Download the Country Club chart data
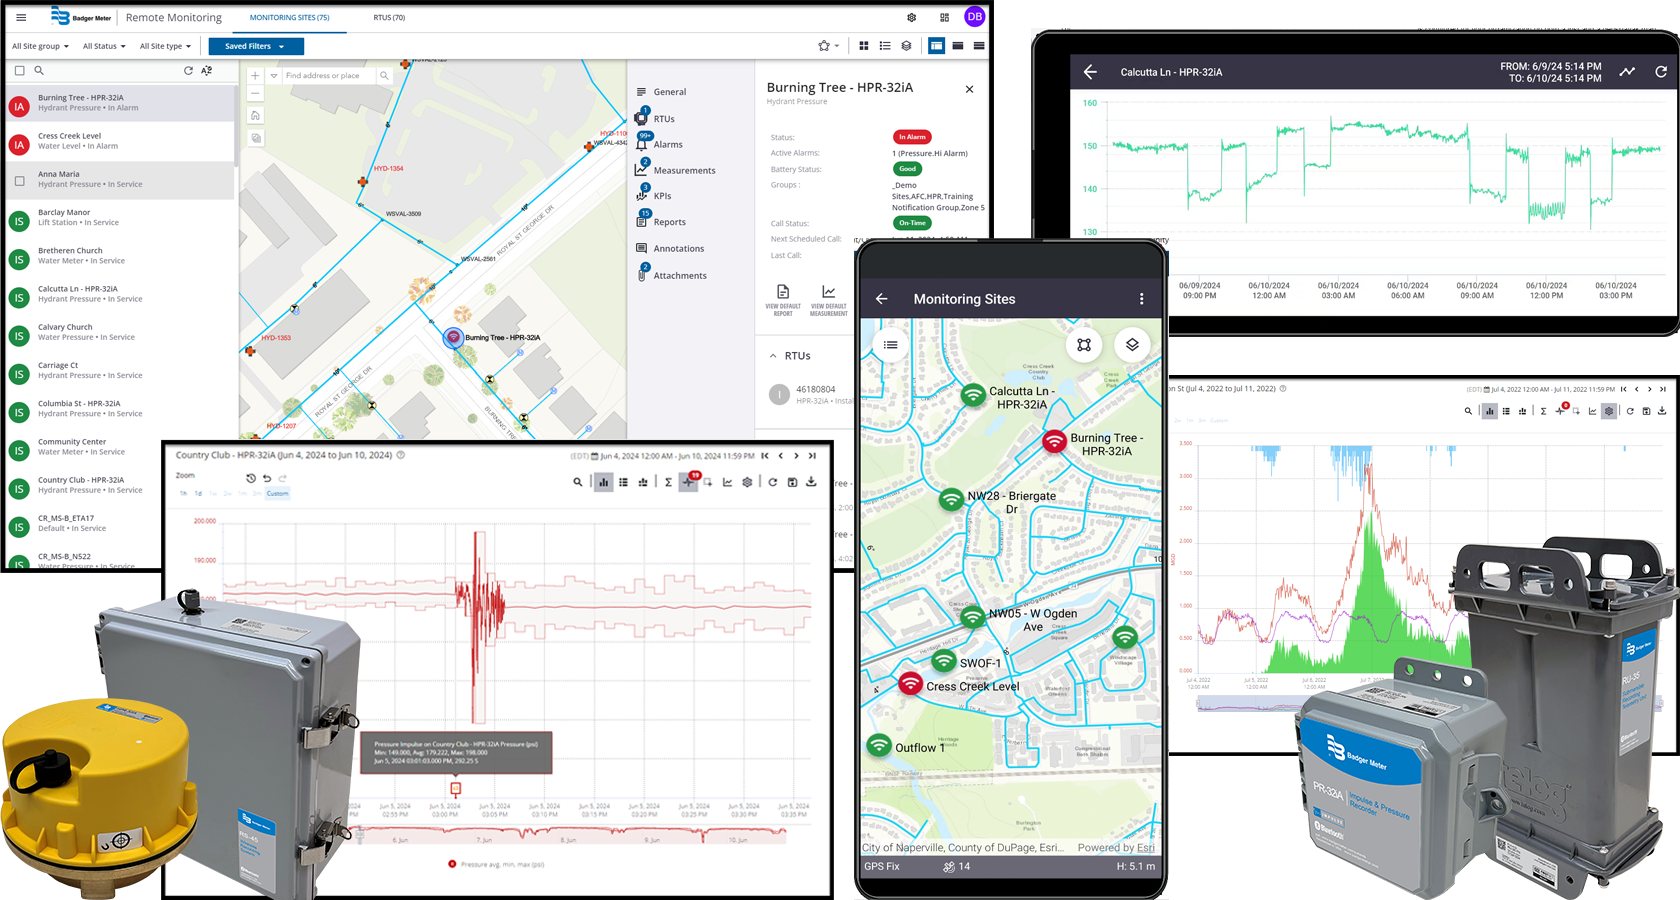 pyautogui.click(x=811, y=482)
